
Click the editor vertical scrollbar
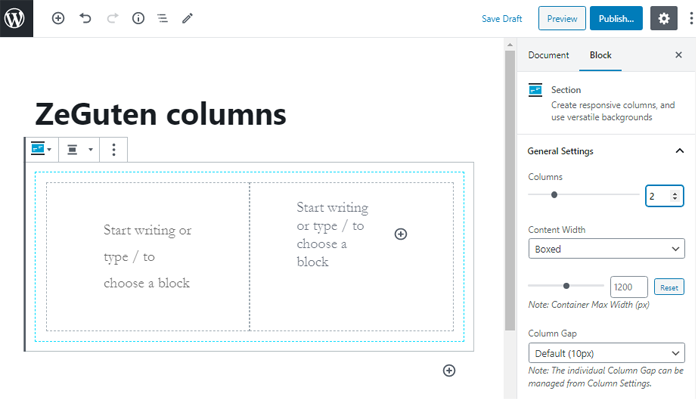pos(510,190)
